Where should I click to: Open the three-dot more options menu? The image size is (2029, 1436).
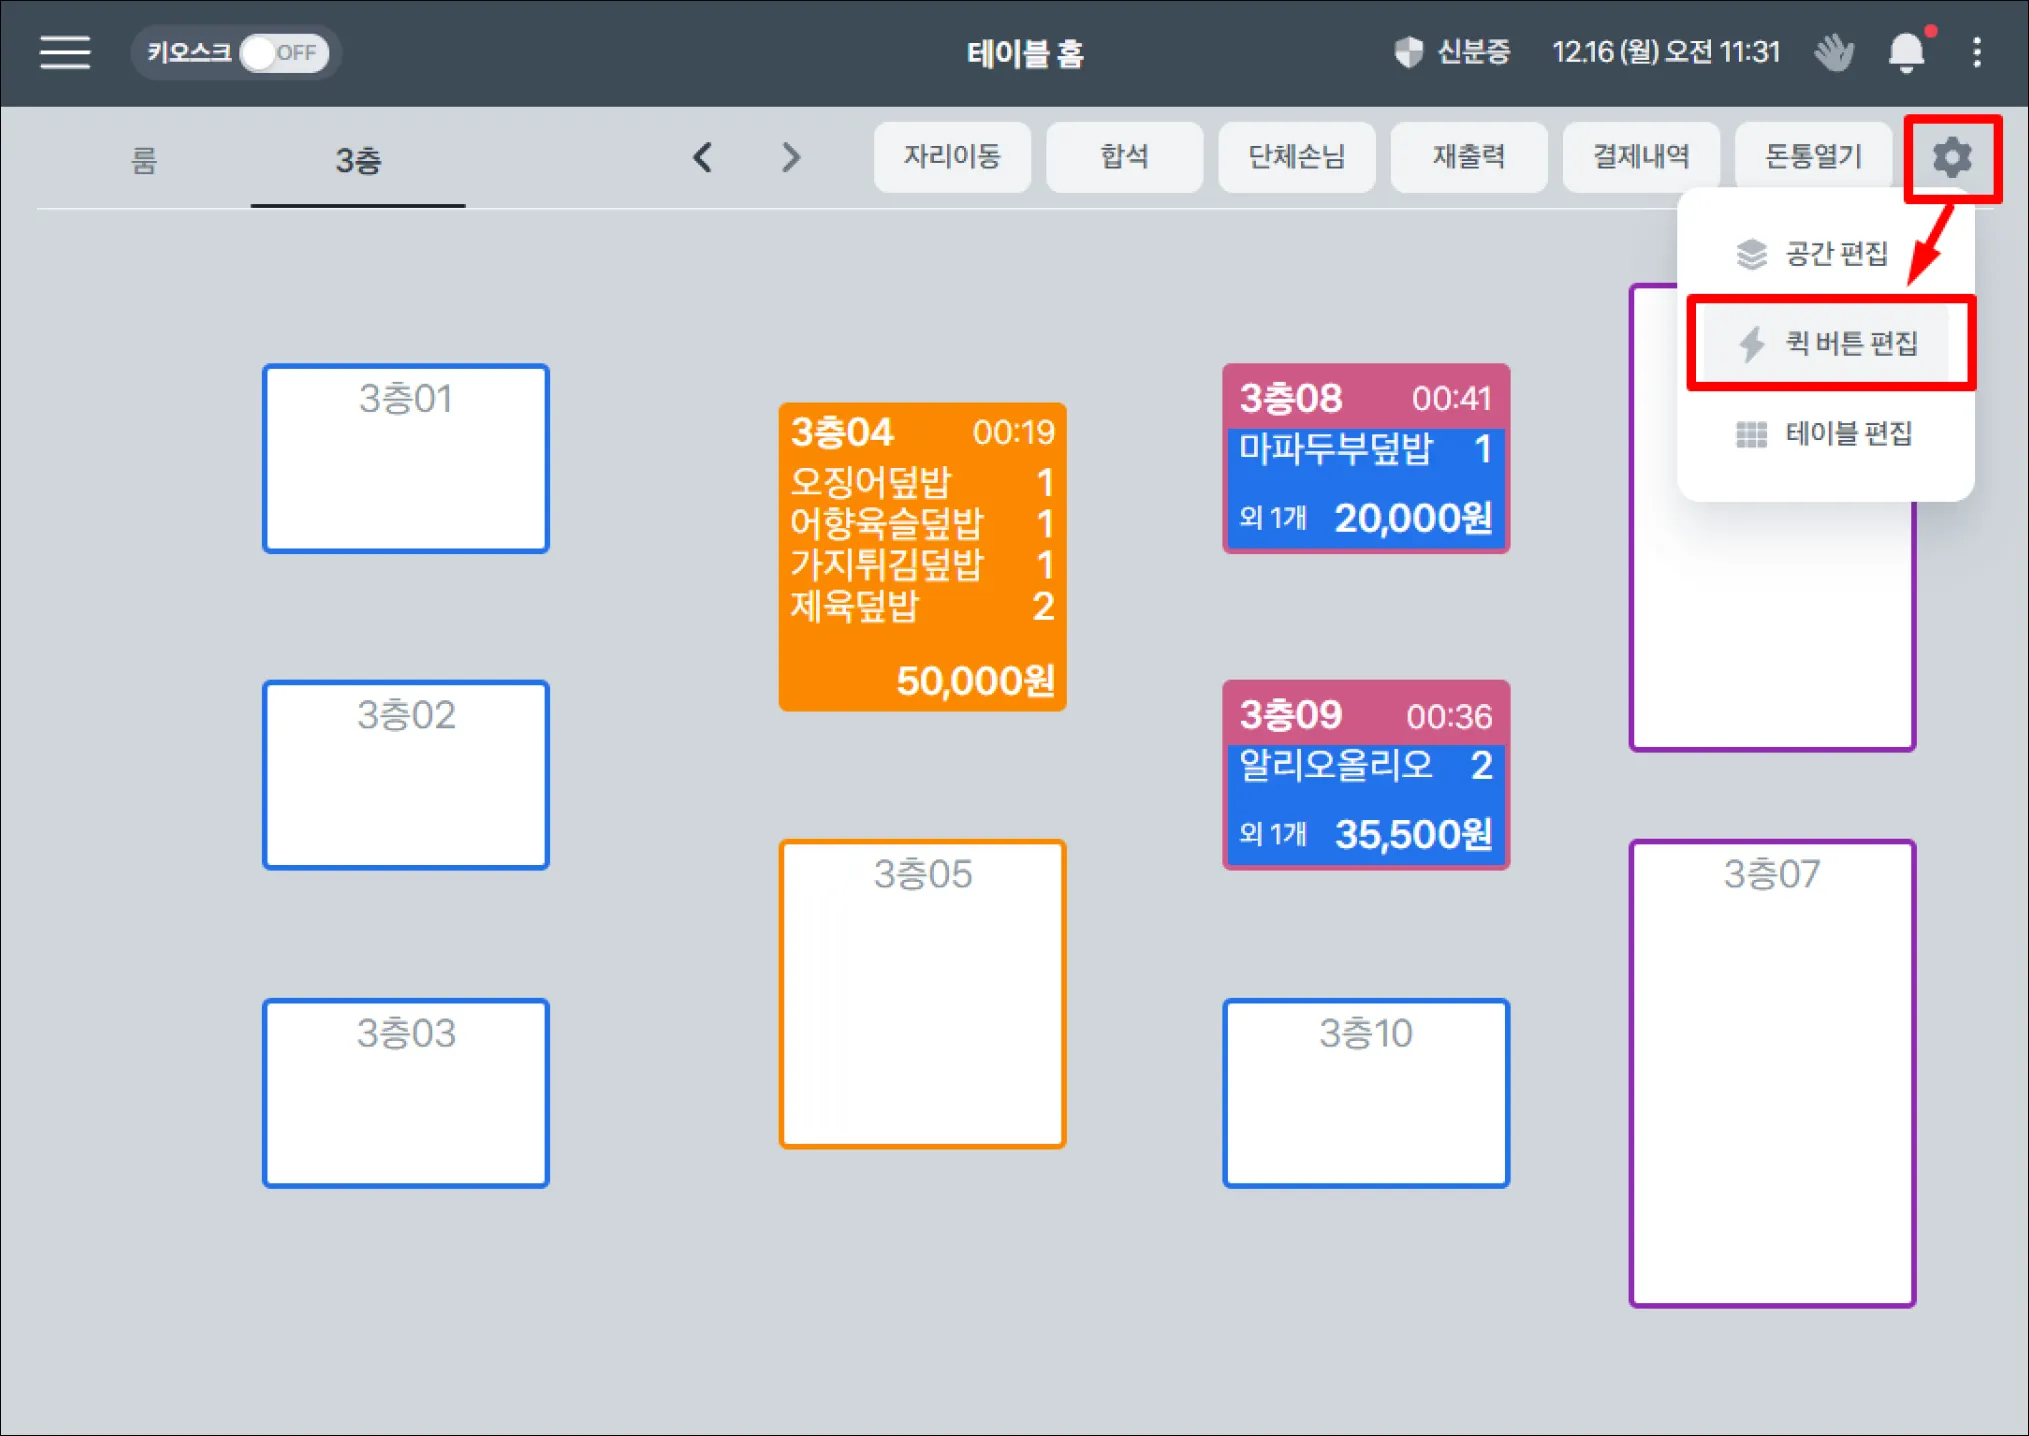coord(1976,52)
